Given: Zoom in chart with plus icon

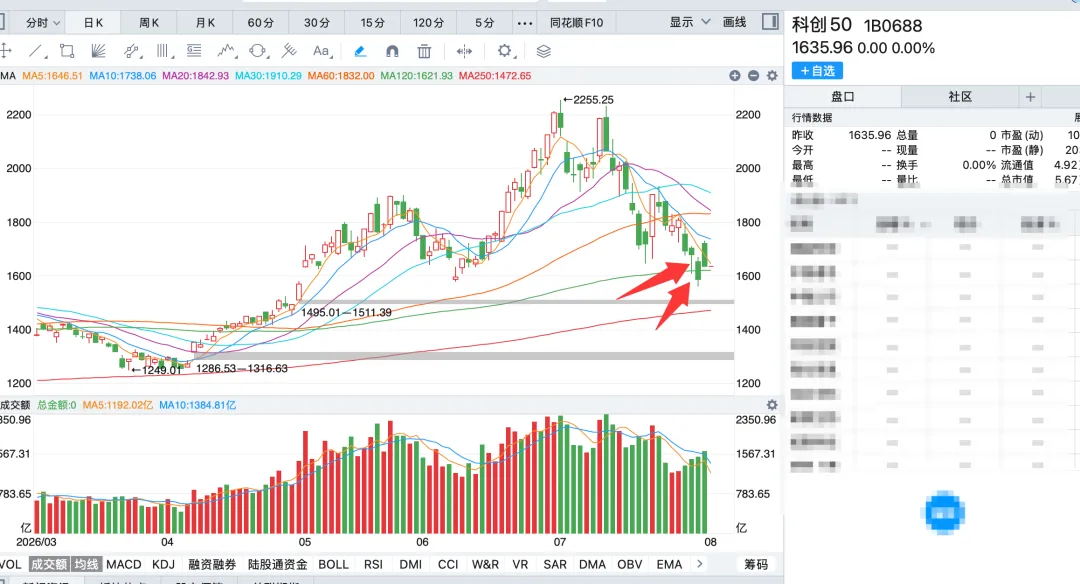Looking at the screenshot, I should 735,76.
